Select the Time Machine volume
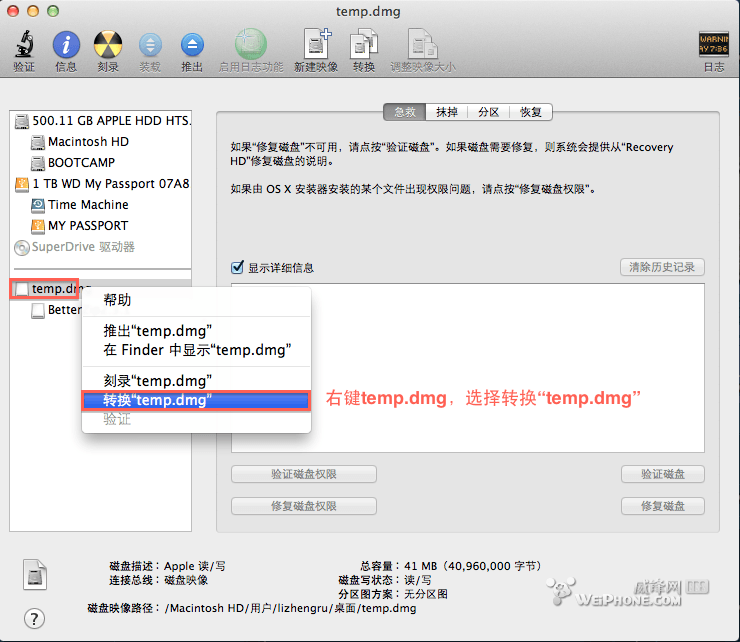Image resolution: width=740 pixels, height=642 pixels. (88, 205)
